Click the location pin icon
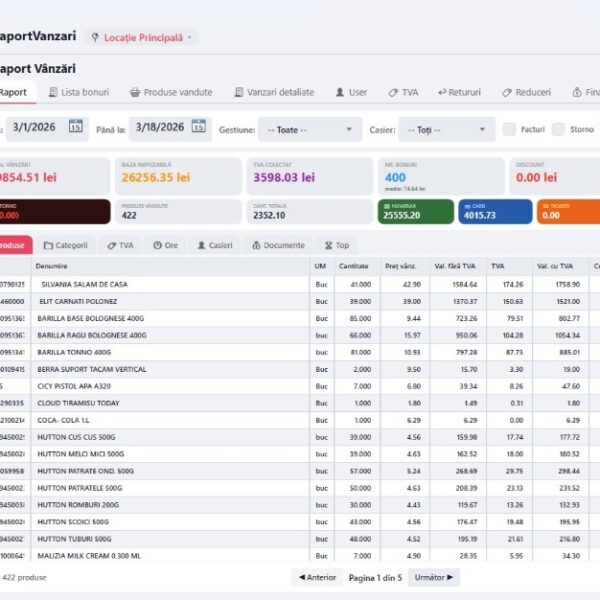This screenshot has width=600, height=600. (95, 37)
